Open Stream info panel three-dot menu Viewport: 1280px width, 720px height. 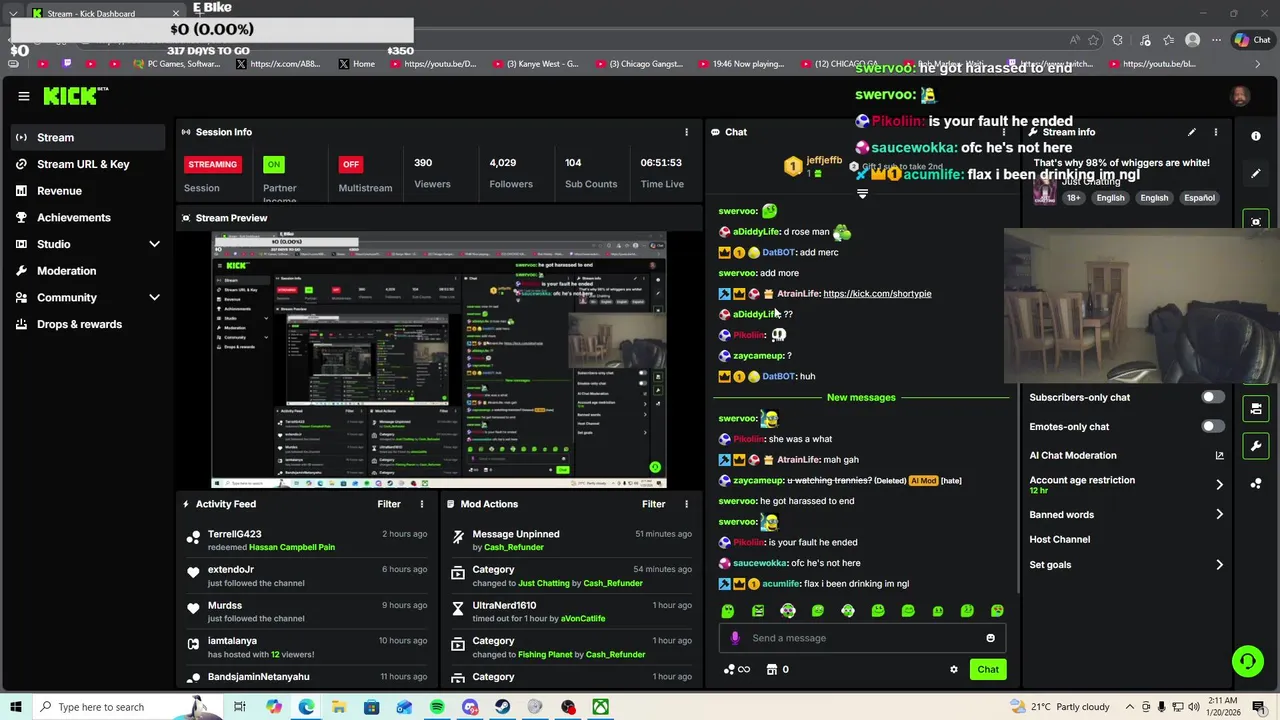pyautogui.click(x=1216, y=132)
